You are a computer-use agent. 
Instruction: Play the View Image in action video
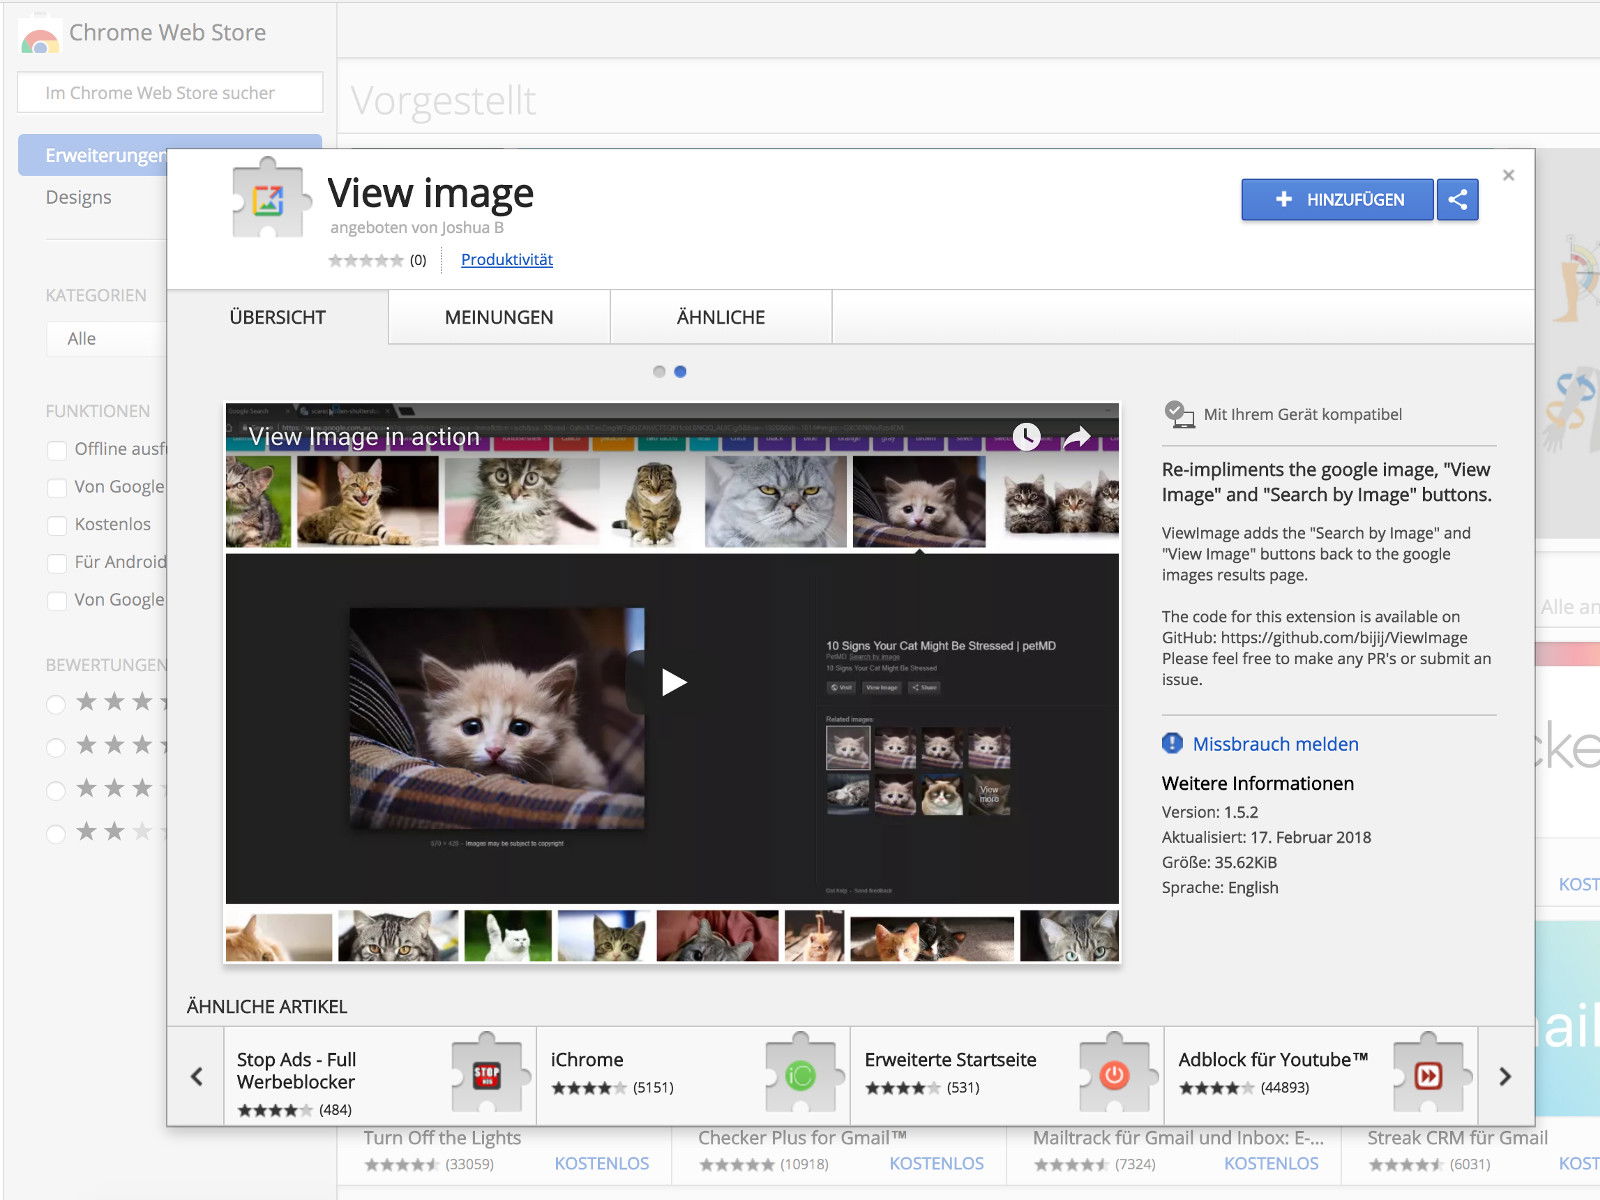click(673, 682)
